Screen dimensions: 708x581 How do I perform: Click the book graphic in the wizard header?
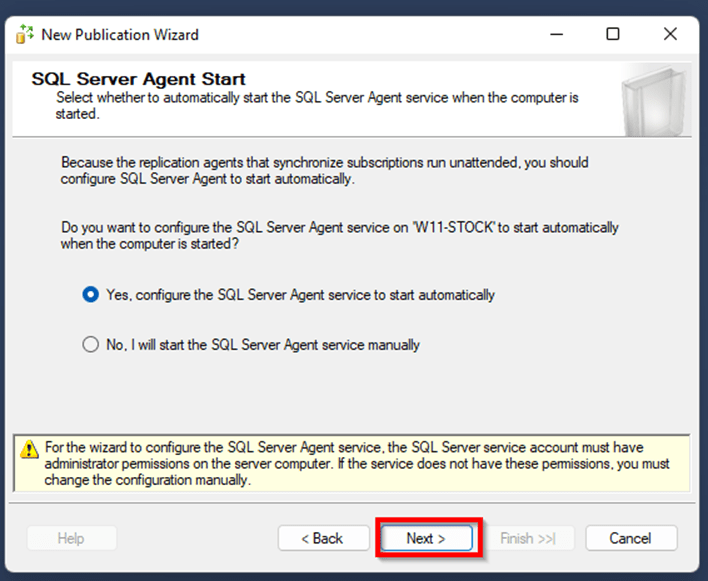[x=654, y=101]
